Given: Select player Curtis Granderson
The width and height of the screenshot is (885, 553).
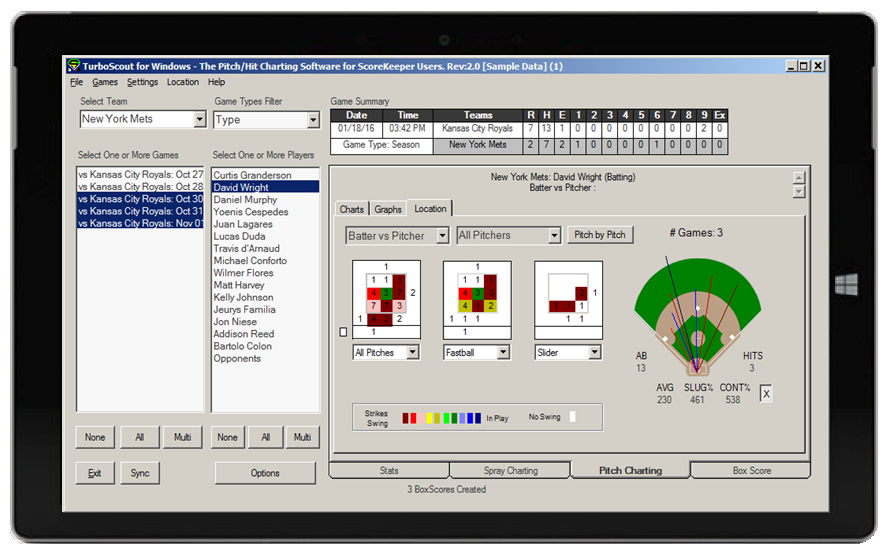Looking at the screenshot, I should (x=265, y=175).
